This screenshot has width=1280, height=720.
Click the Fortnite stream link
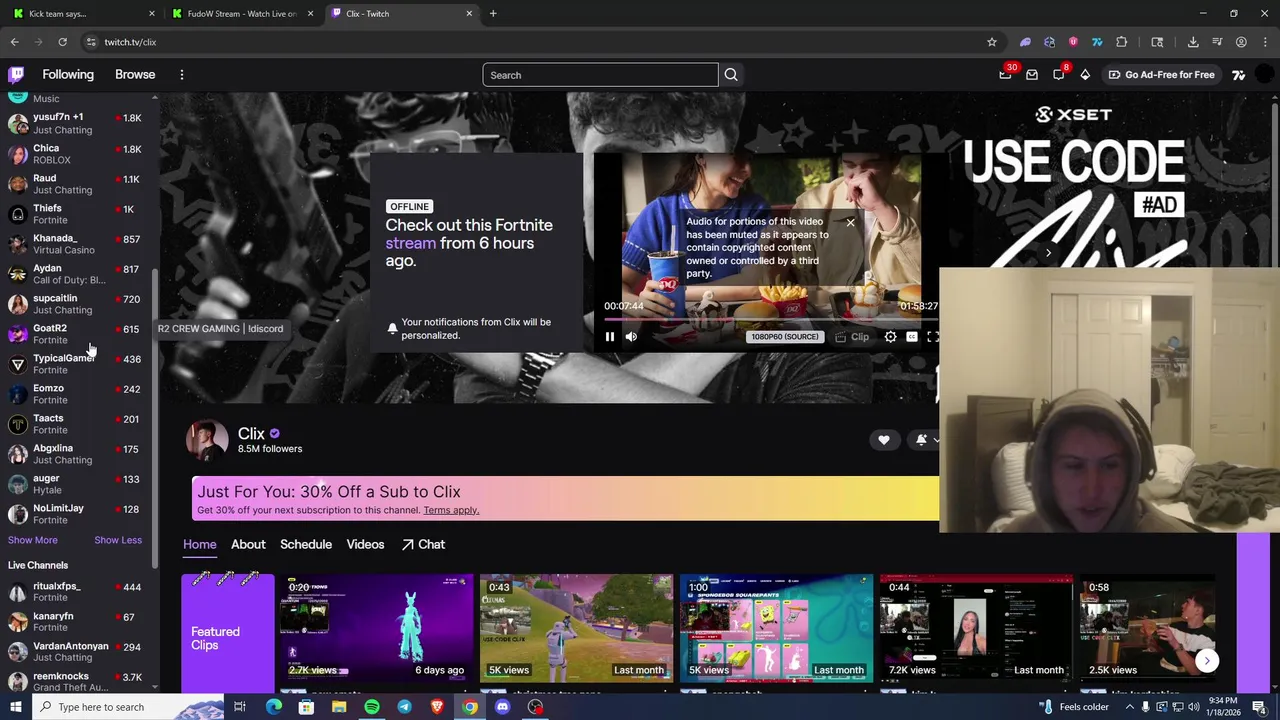[x=411, y=243]
